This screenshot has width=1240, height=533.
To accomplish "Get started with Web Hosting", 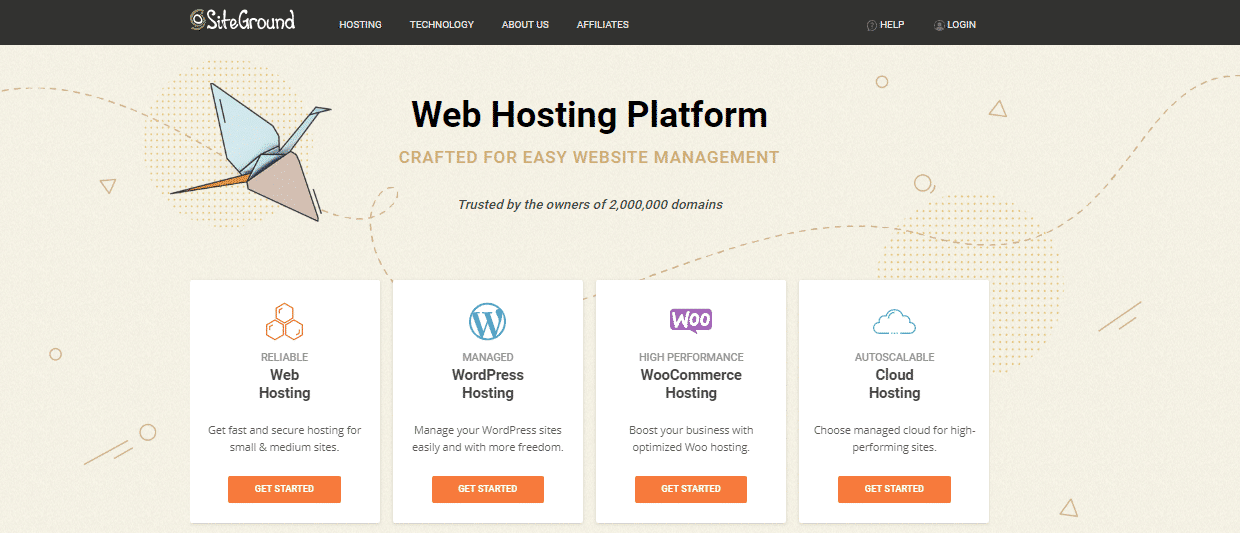I will 284,489.
